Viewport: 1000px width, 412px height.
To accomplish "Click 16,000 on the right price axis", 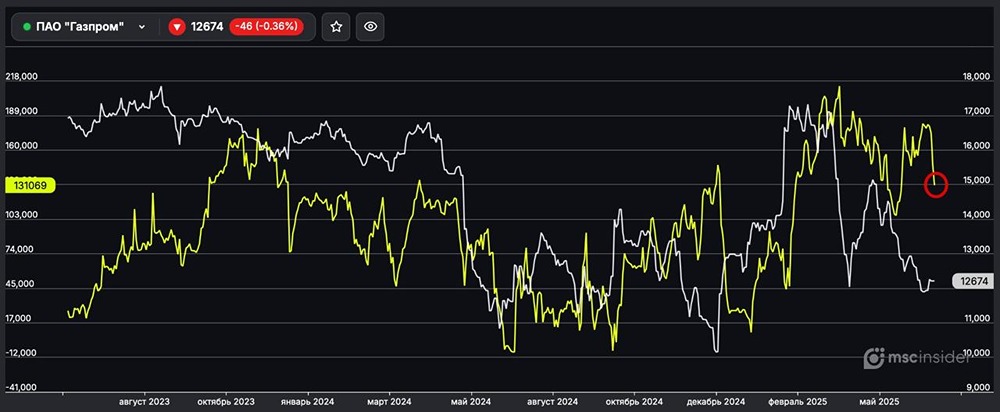I will click(976, 146).
